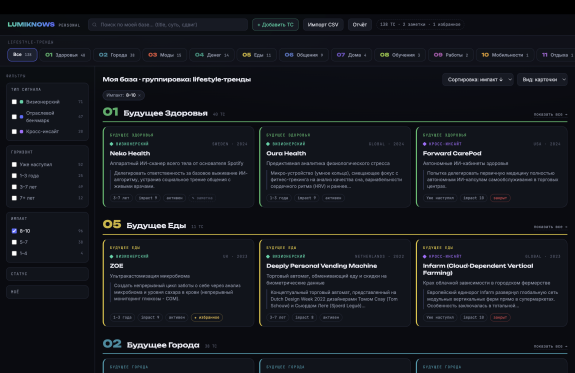The height and width of the screenshot is (373, 575).
Task: Toggle the Кросс-инсайт checkbox
Action: pos(14,131)
